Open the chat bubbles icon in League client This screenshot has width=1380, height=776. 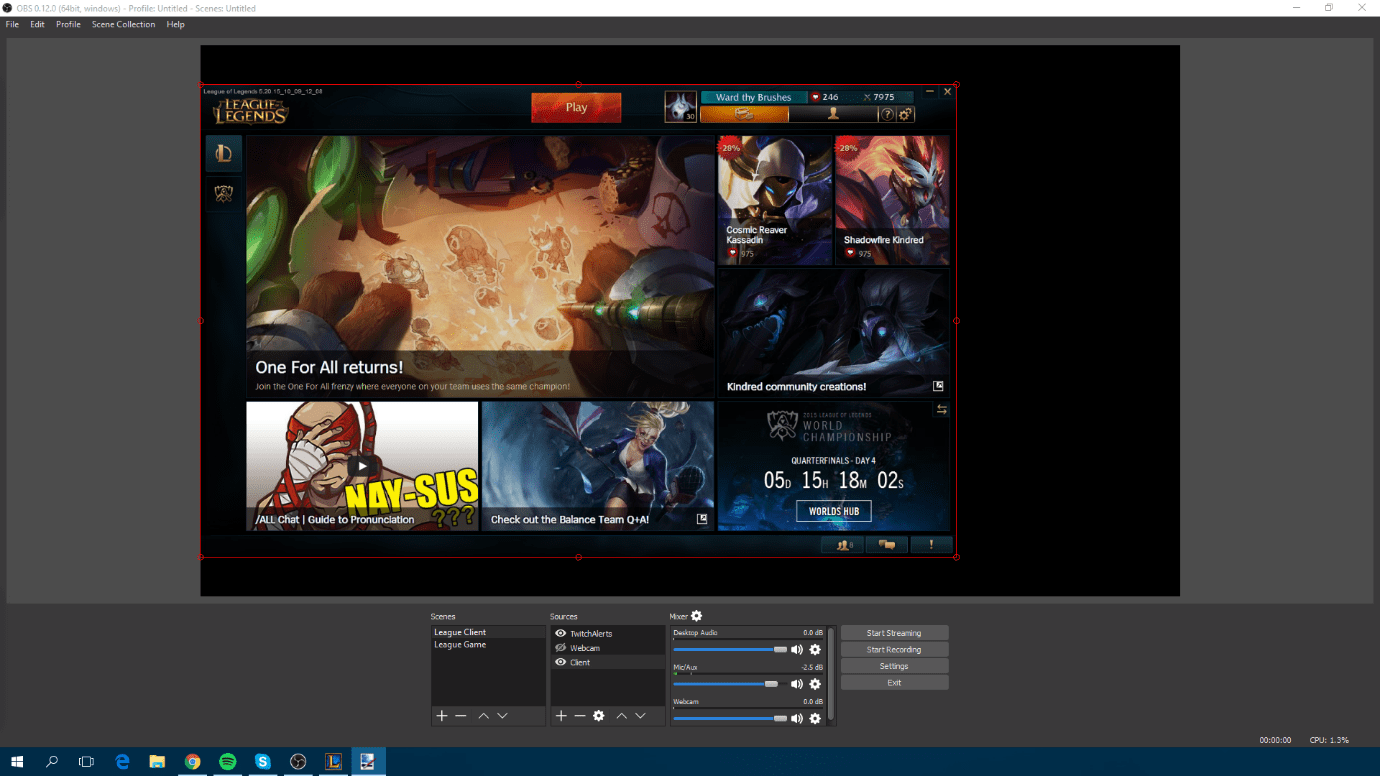[887, 545]
